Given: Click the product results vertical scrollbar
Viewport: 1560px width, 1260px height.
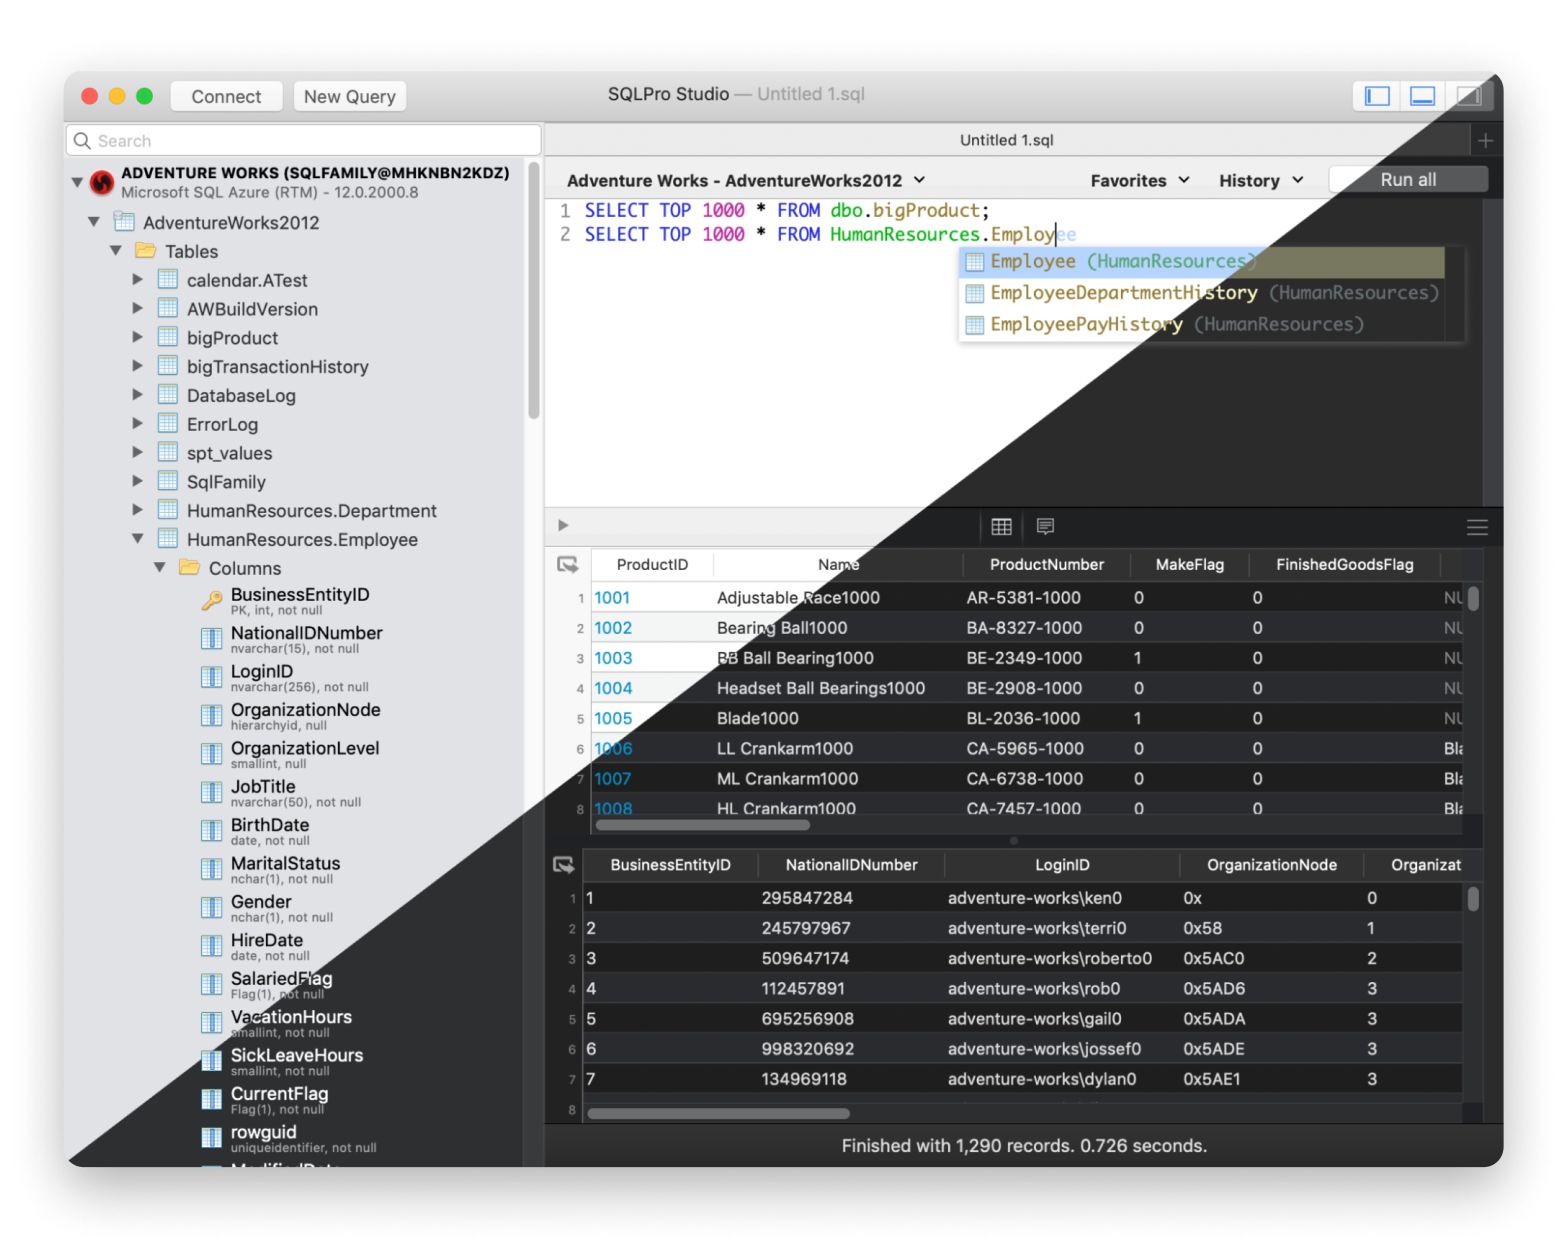Looking at the screenshot, I should [1473, 599].
